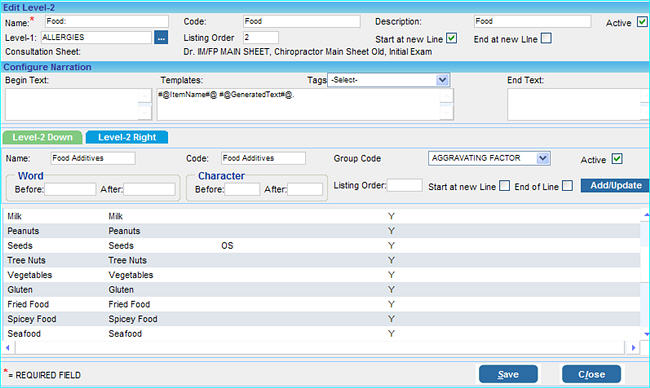Click the Word After field
Screen dimensions: 650x388
pyautogui.click(x=149, y=189)
